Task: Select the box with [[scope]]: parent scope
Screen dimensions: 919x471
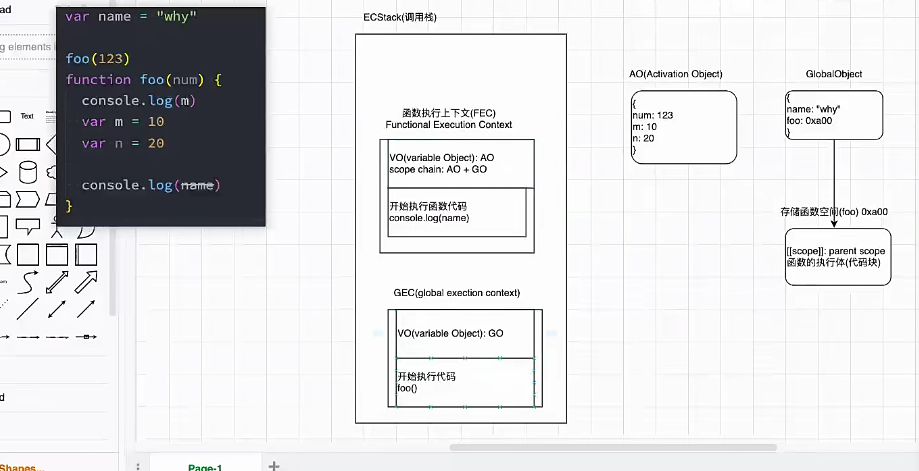Action: point(838,257)
